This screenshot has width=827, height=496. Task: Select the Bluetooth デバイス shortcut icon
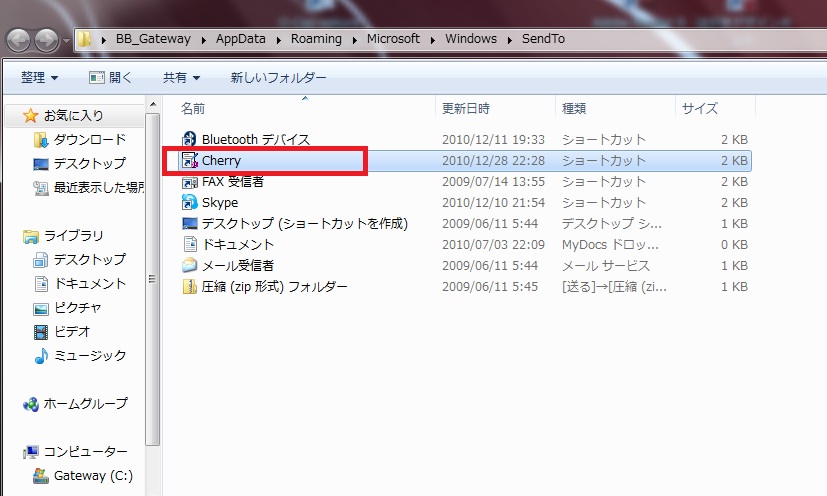point(189,139)
